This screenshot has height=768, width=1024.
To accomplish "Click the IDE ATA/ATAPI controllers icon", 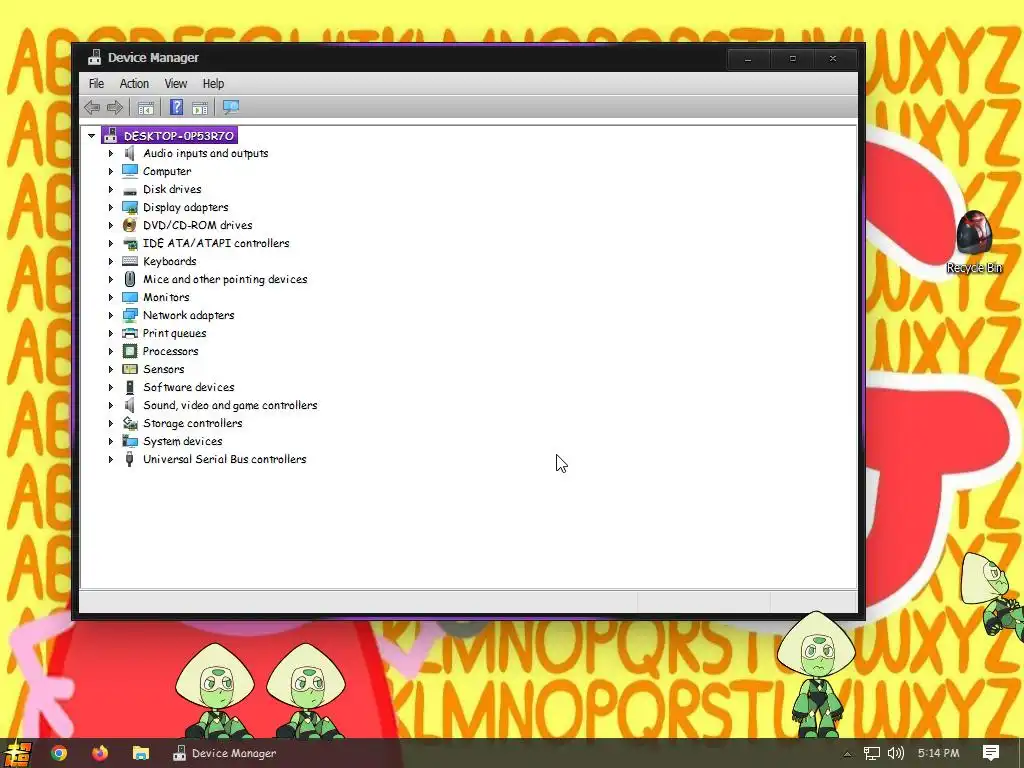I will click(x=130, y=244).
